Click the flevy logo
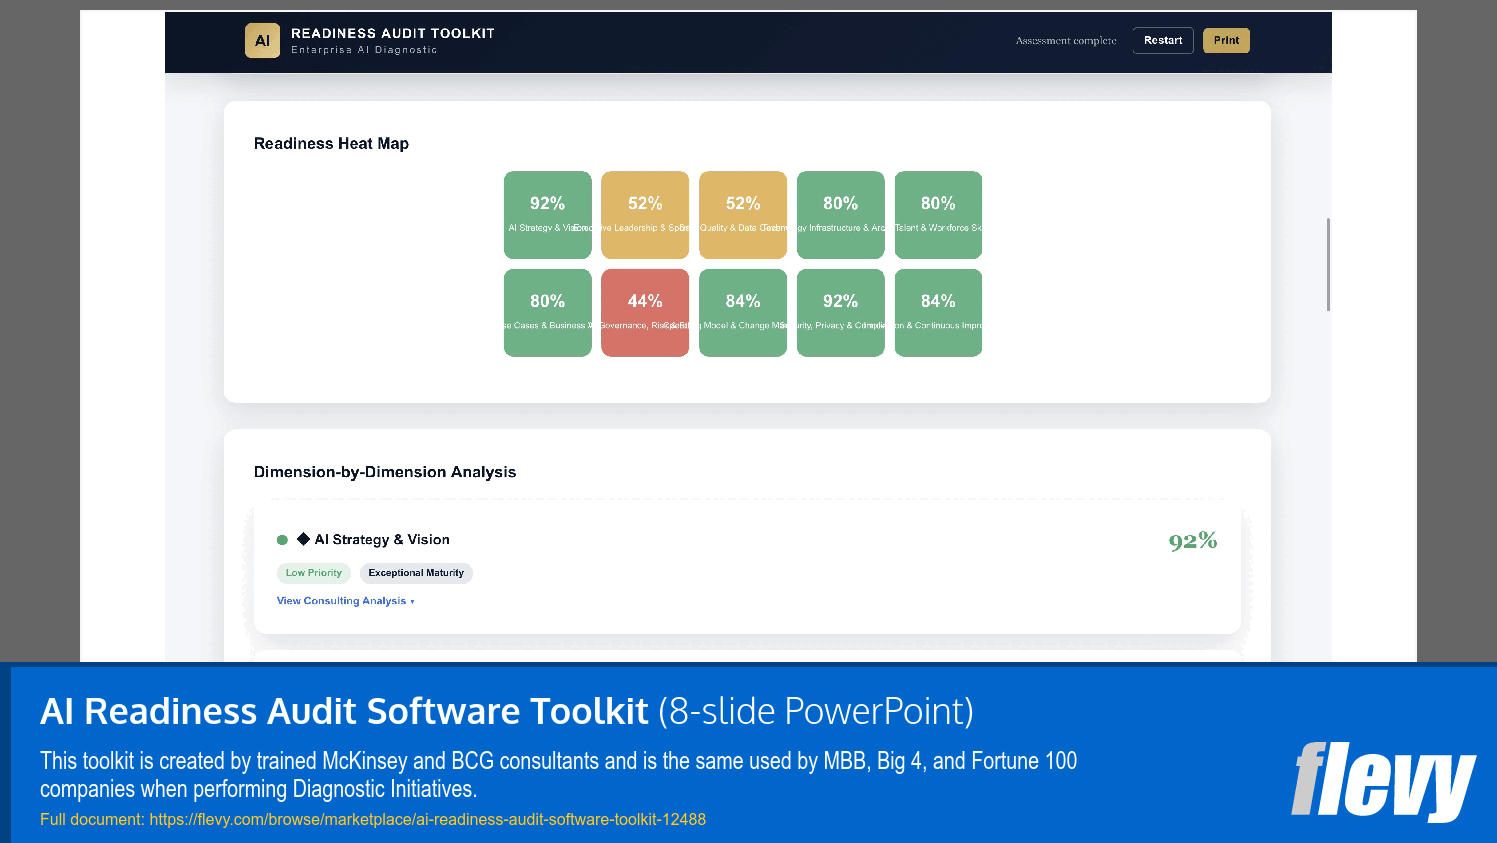Image resolution: width=1497 pixels, height=843 pixels. click(1383, 781)
